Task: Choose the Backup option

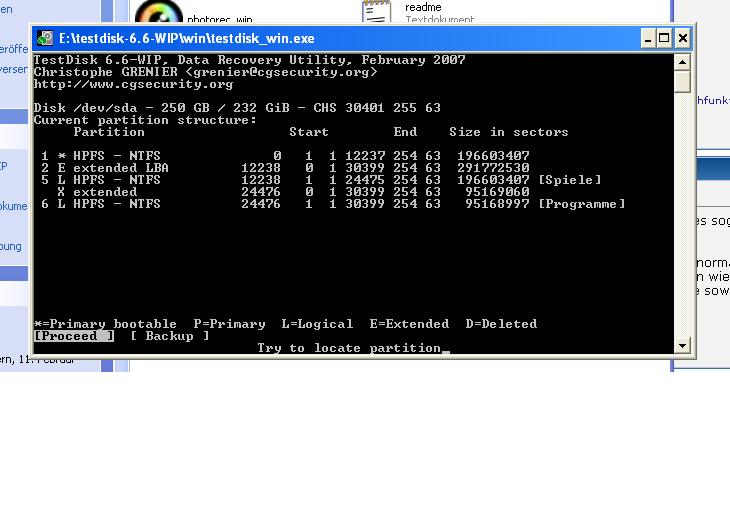Action: click(169, 336)
